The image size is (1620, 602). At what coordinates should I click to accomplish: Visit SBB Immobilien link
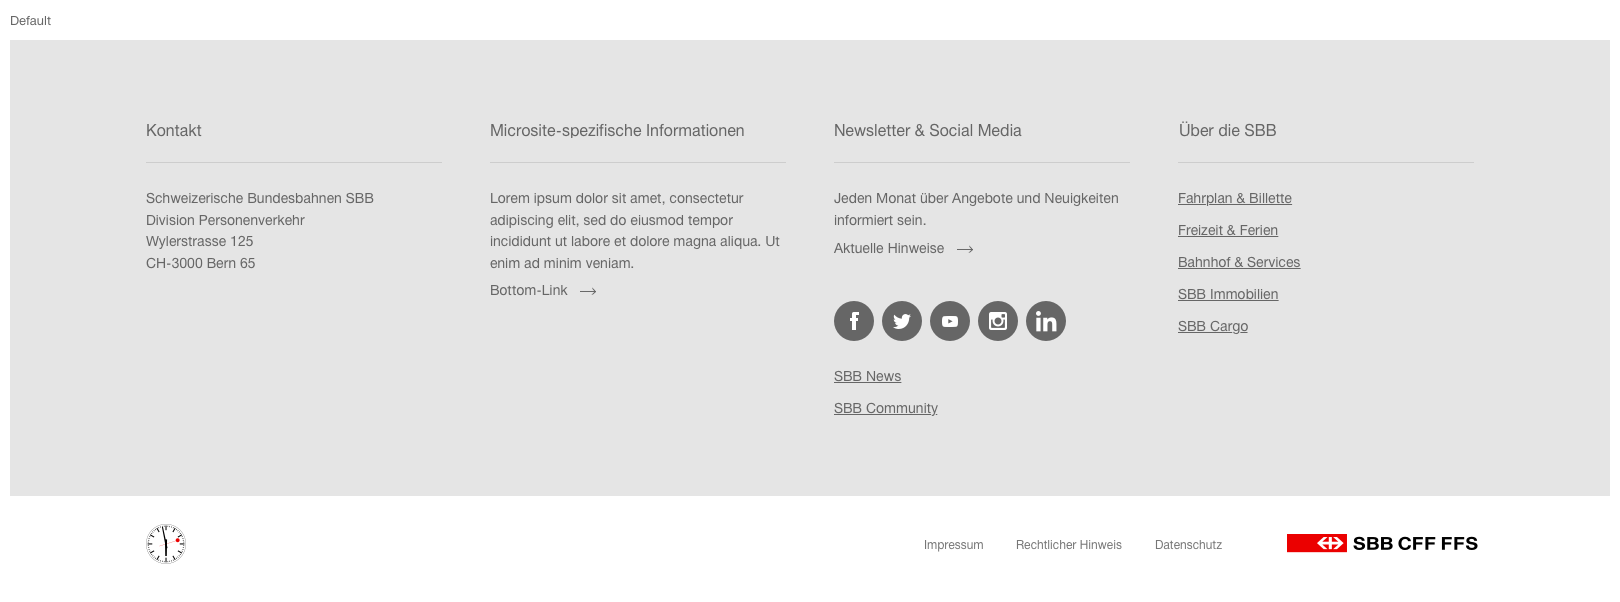pos(1228,294)
